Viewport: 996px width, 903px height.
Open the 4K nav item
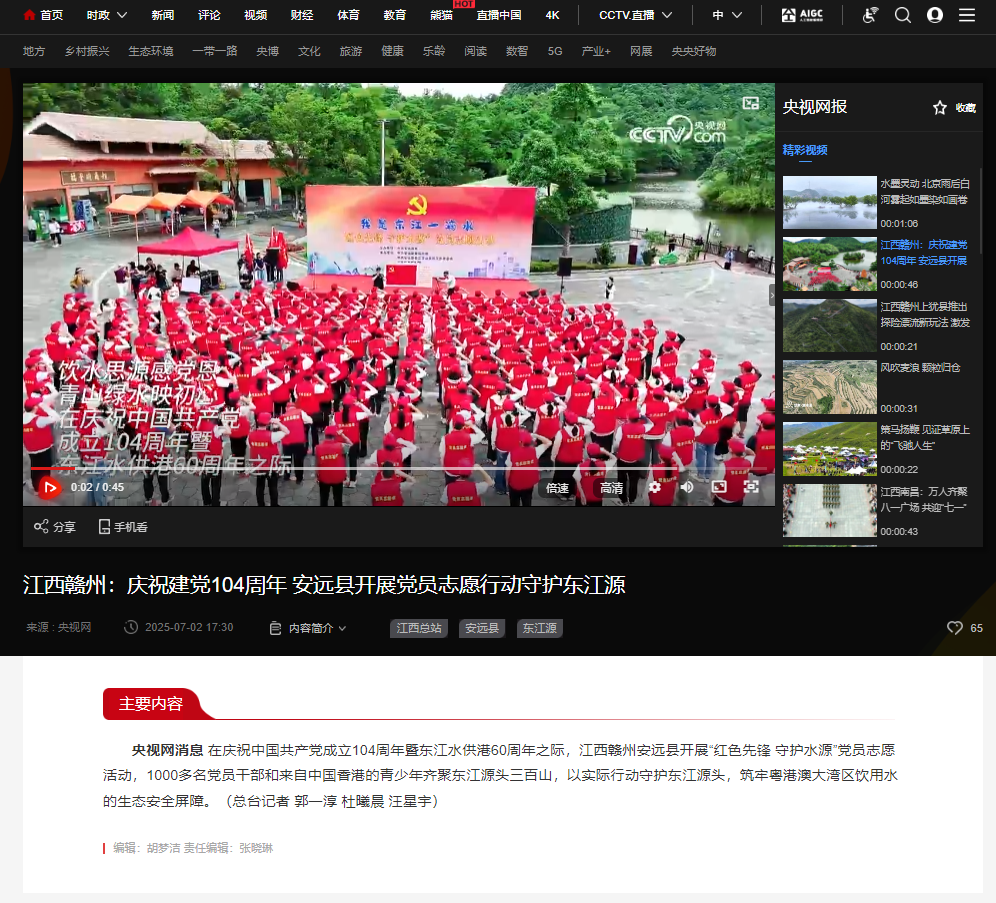pos(553,15)
